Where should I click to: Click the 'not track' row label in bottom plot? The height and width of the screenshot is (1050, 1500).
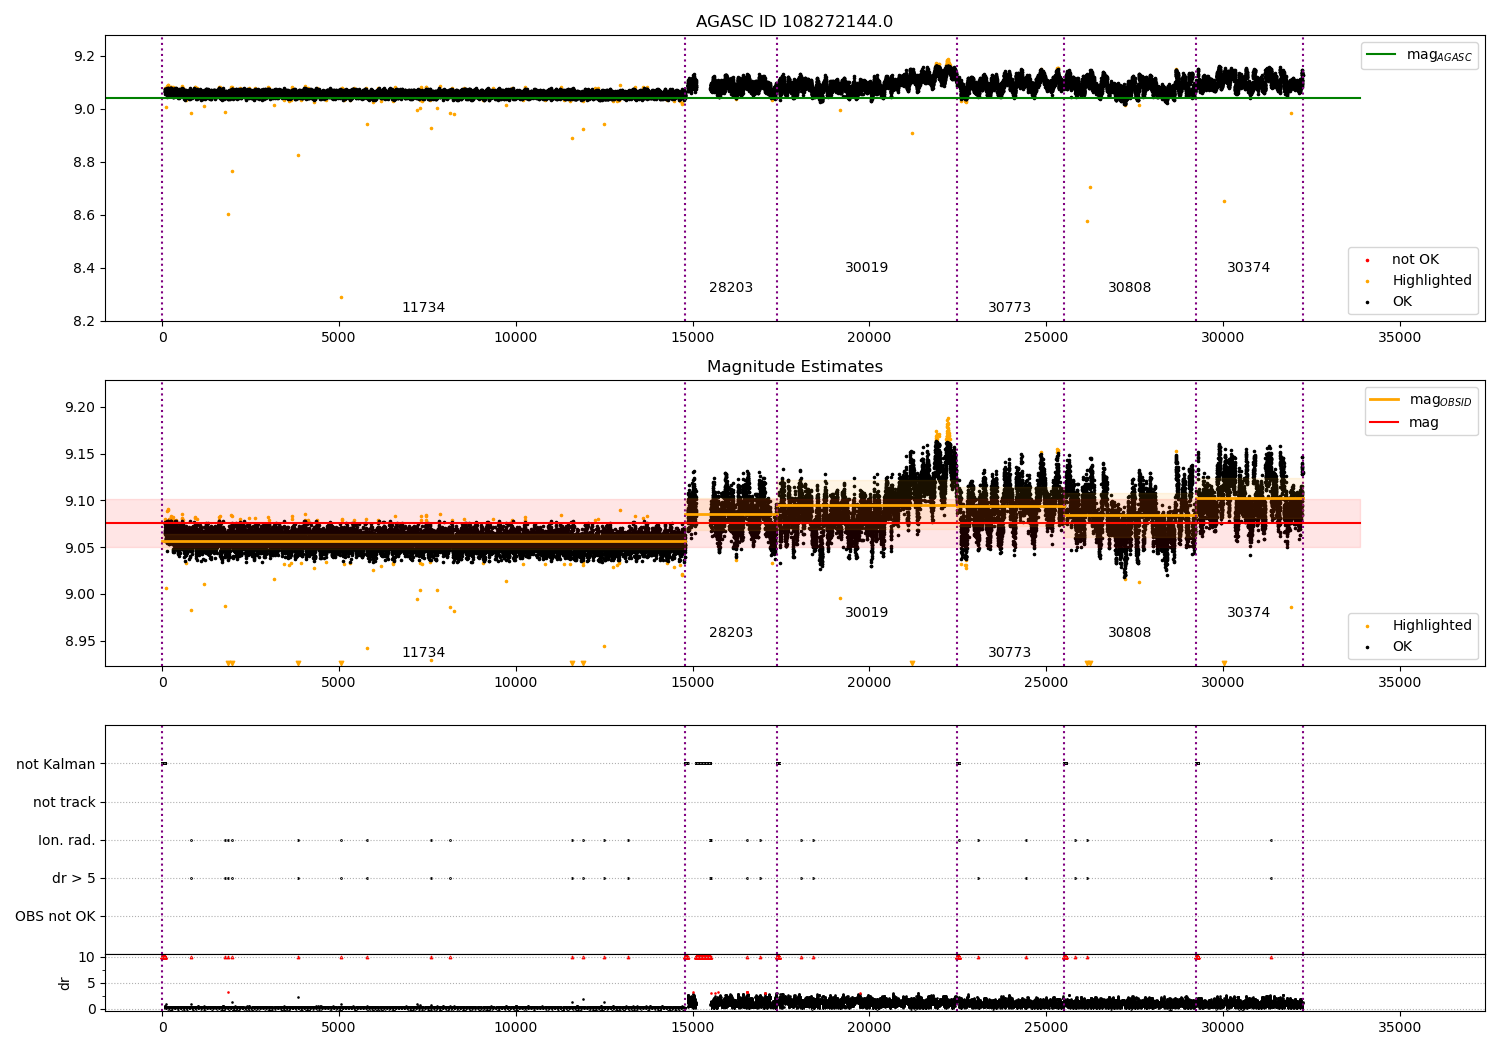click(x=64, y=803)
